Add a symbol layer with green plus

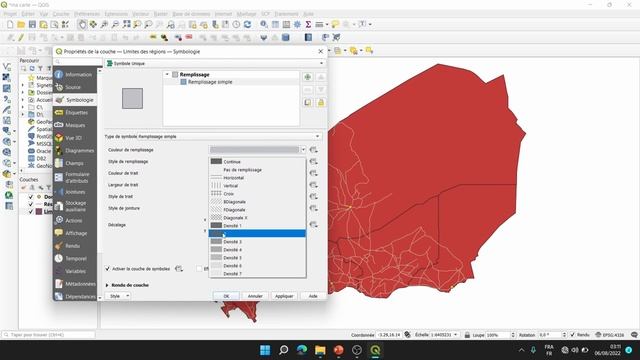(x=308, y=77)
